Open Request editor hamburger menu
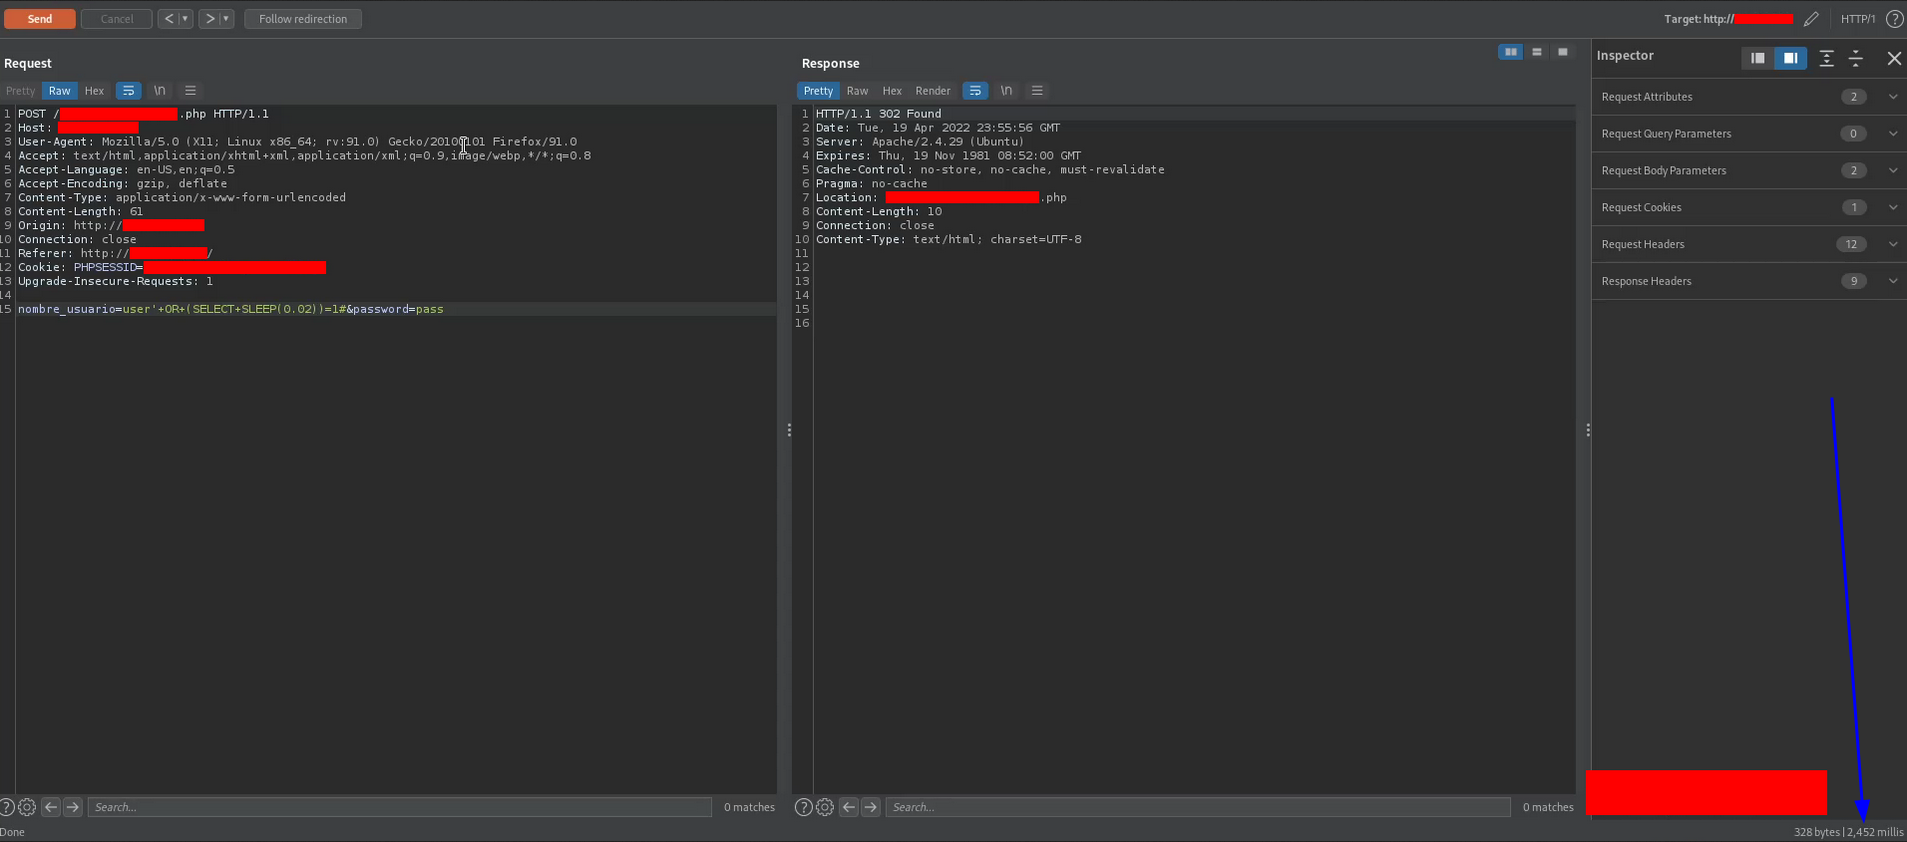This screenshot has width=1907, height=842. [190, 91]
